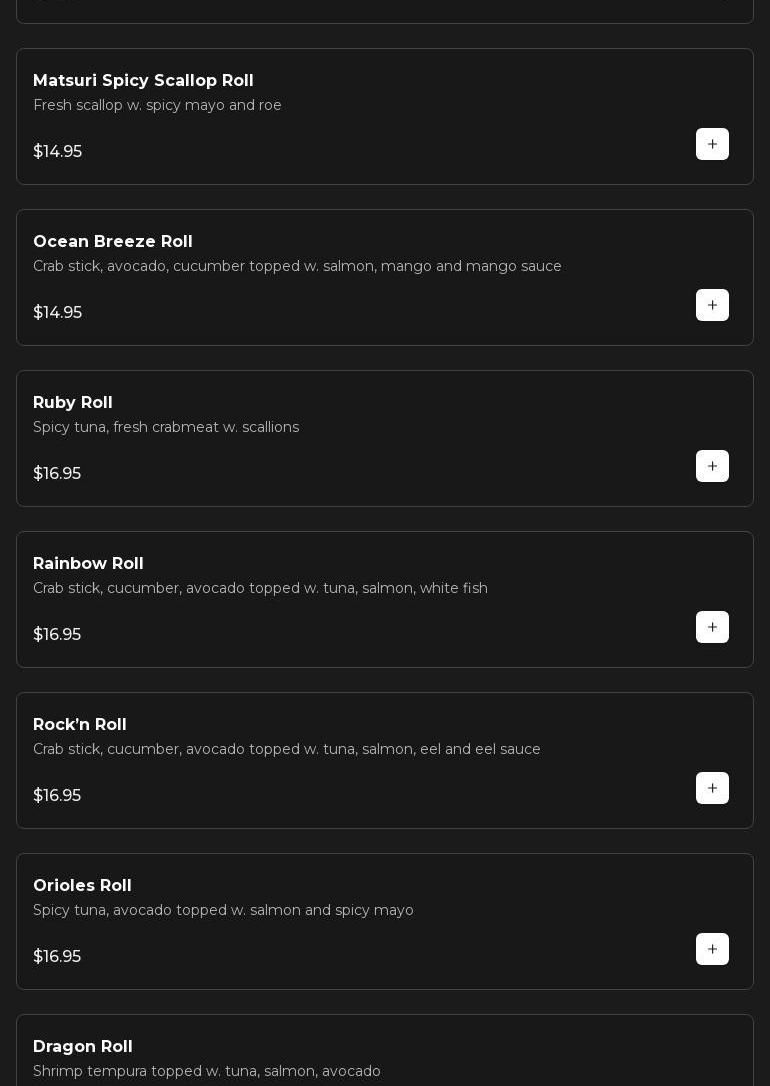Screen dimensions: 770x1086
Task: Select the Orioles Roll title
Action: click(82, 885)
